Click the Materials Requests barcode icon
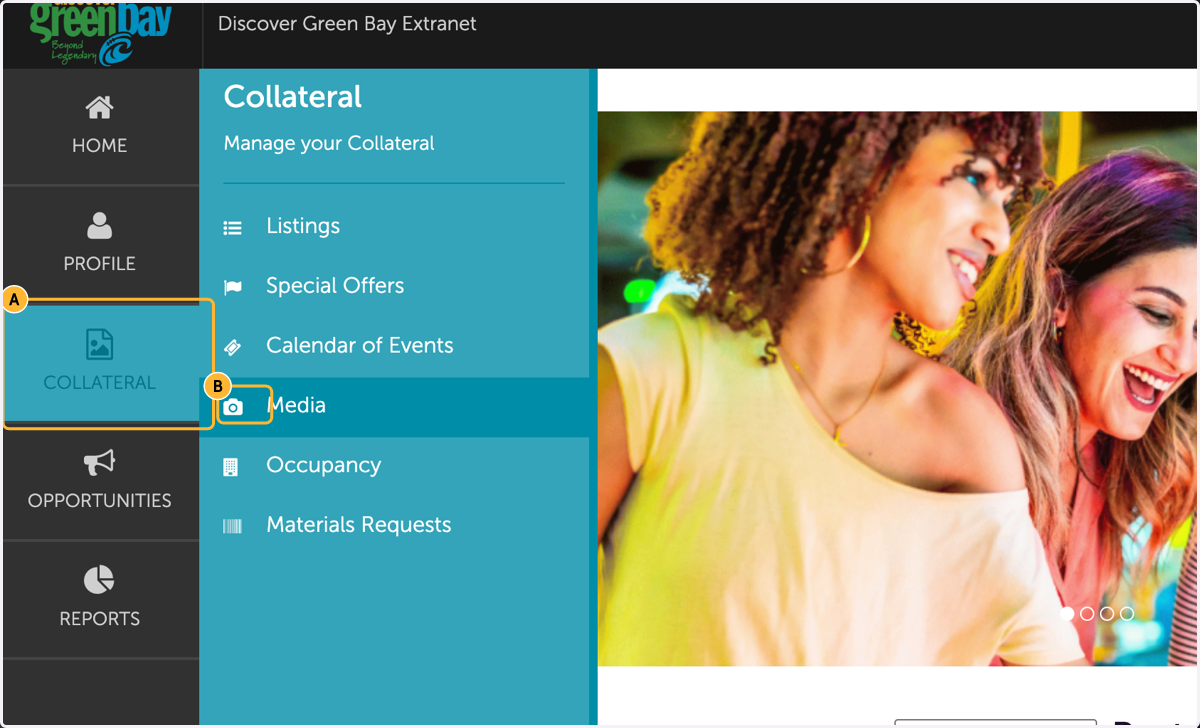The width and height of the screenshot is (1200, 728). pos(232,527)
